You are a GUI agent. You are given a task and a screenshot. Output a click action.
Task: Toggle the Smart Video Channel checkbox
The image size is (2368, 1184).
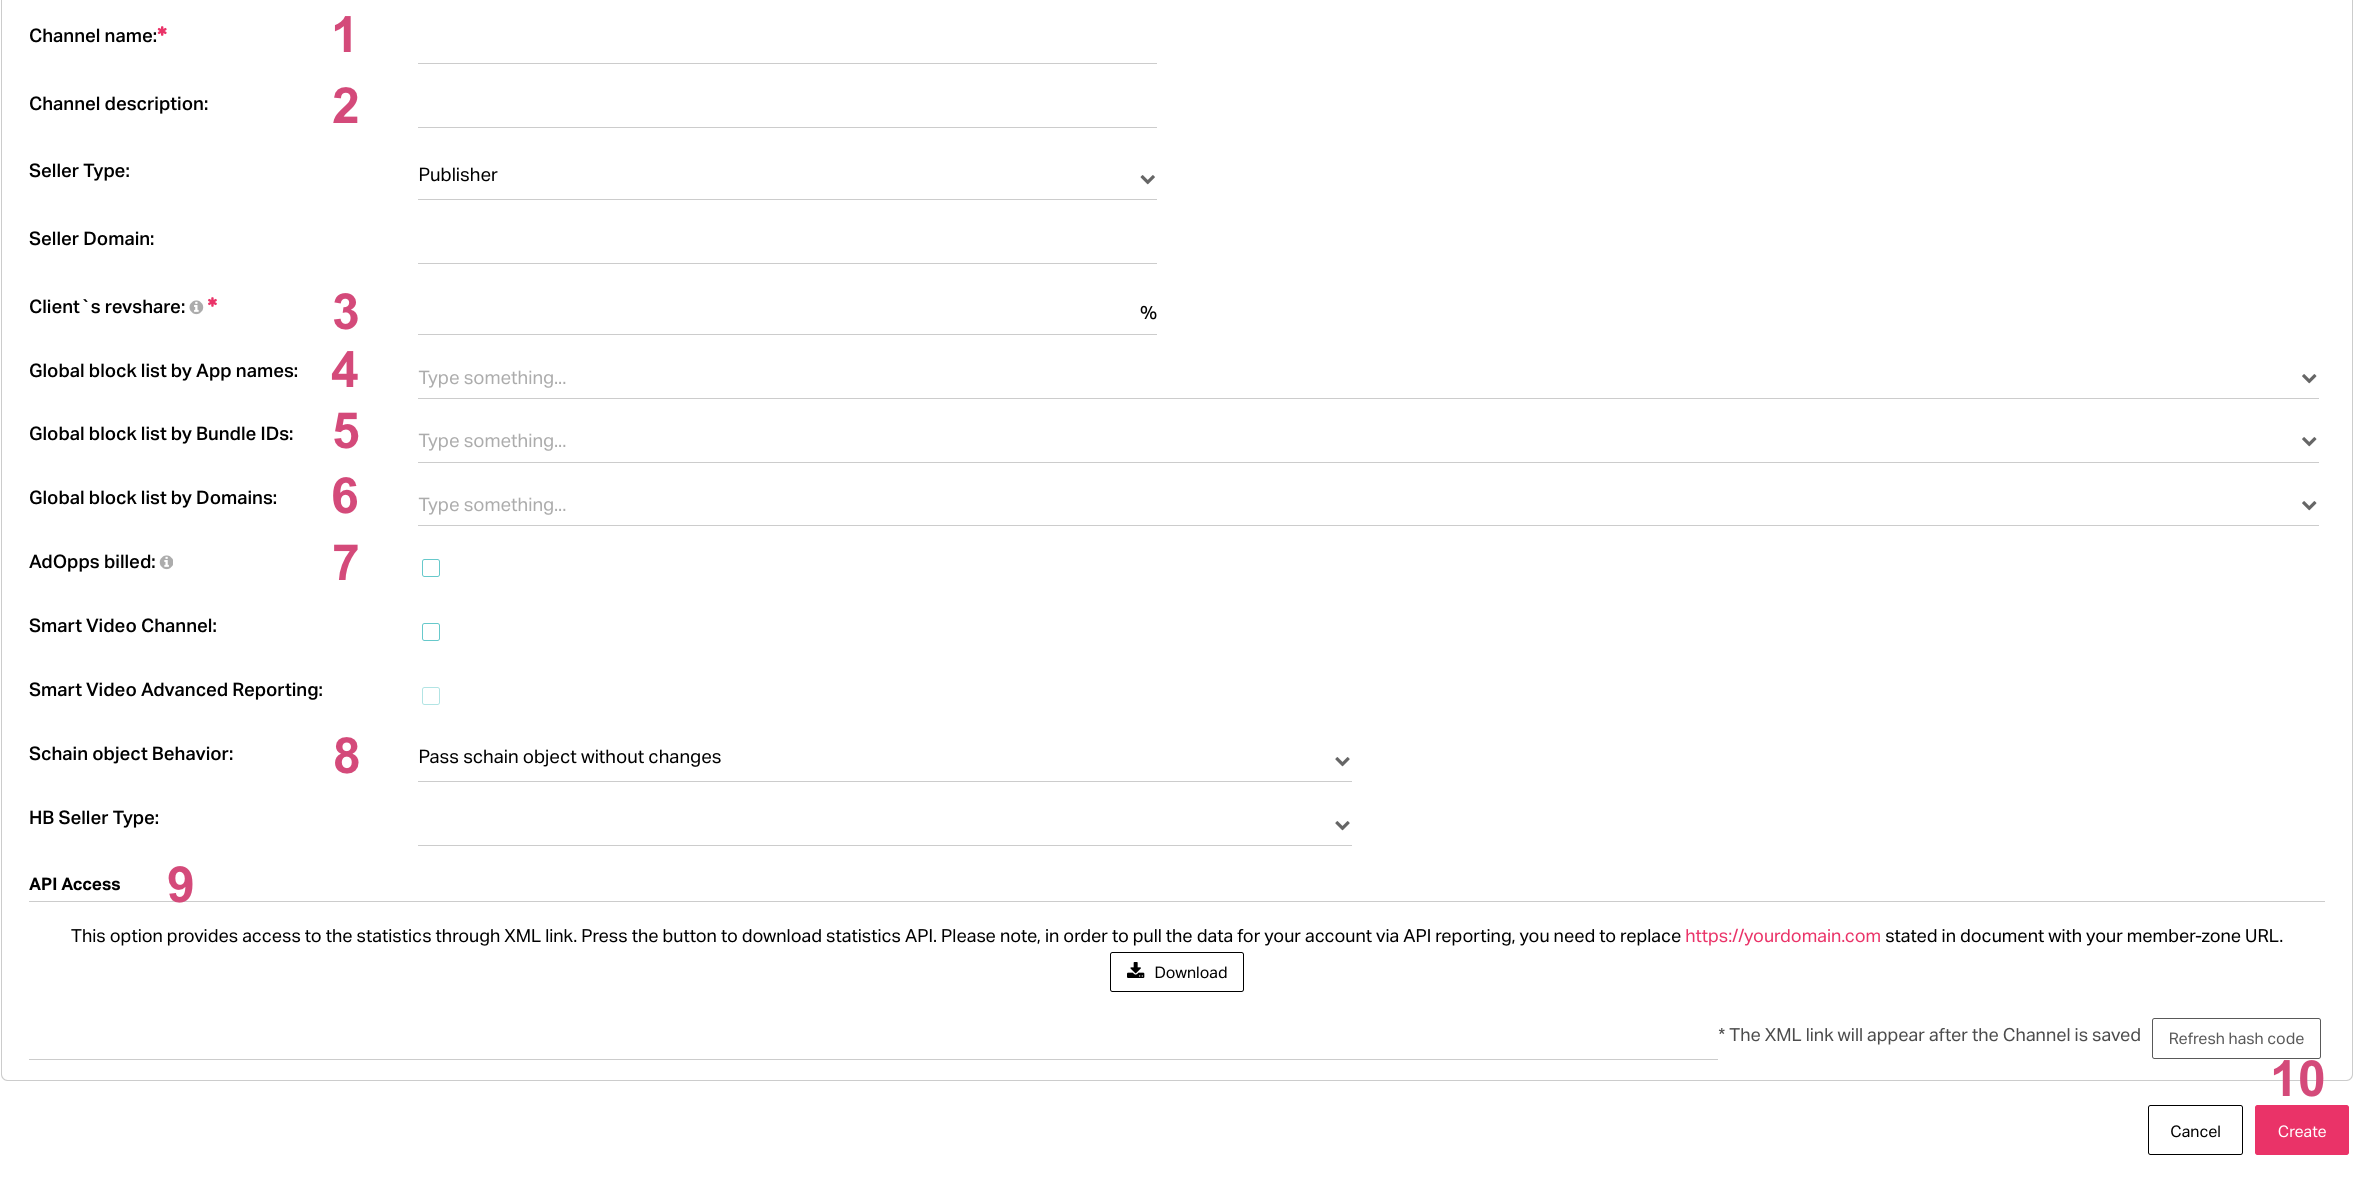pyautogui.click(x=431, y=632)
